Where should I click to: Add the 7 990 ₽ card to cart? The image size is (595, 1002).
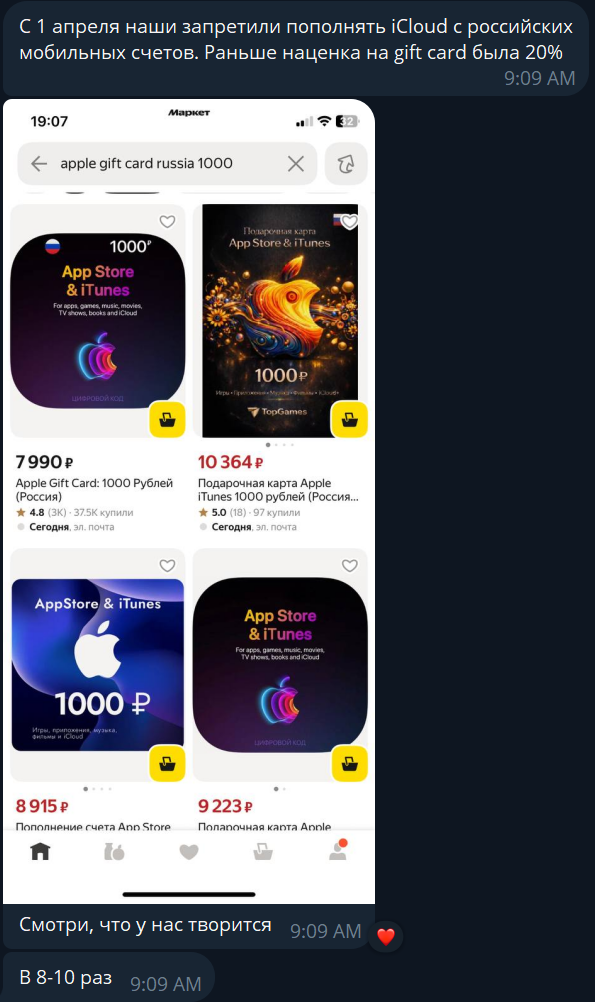click(167, 420)
